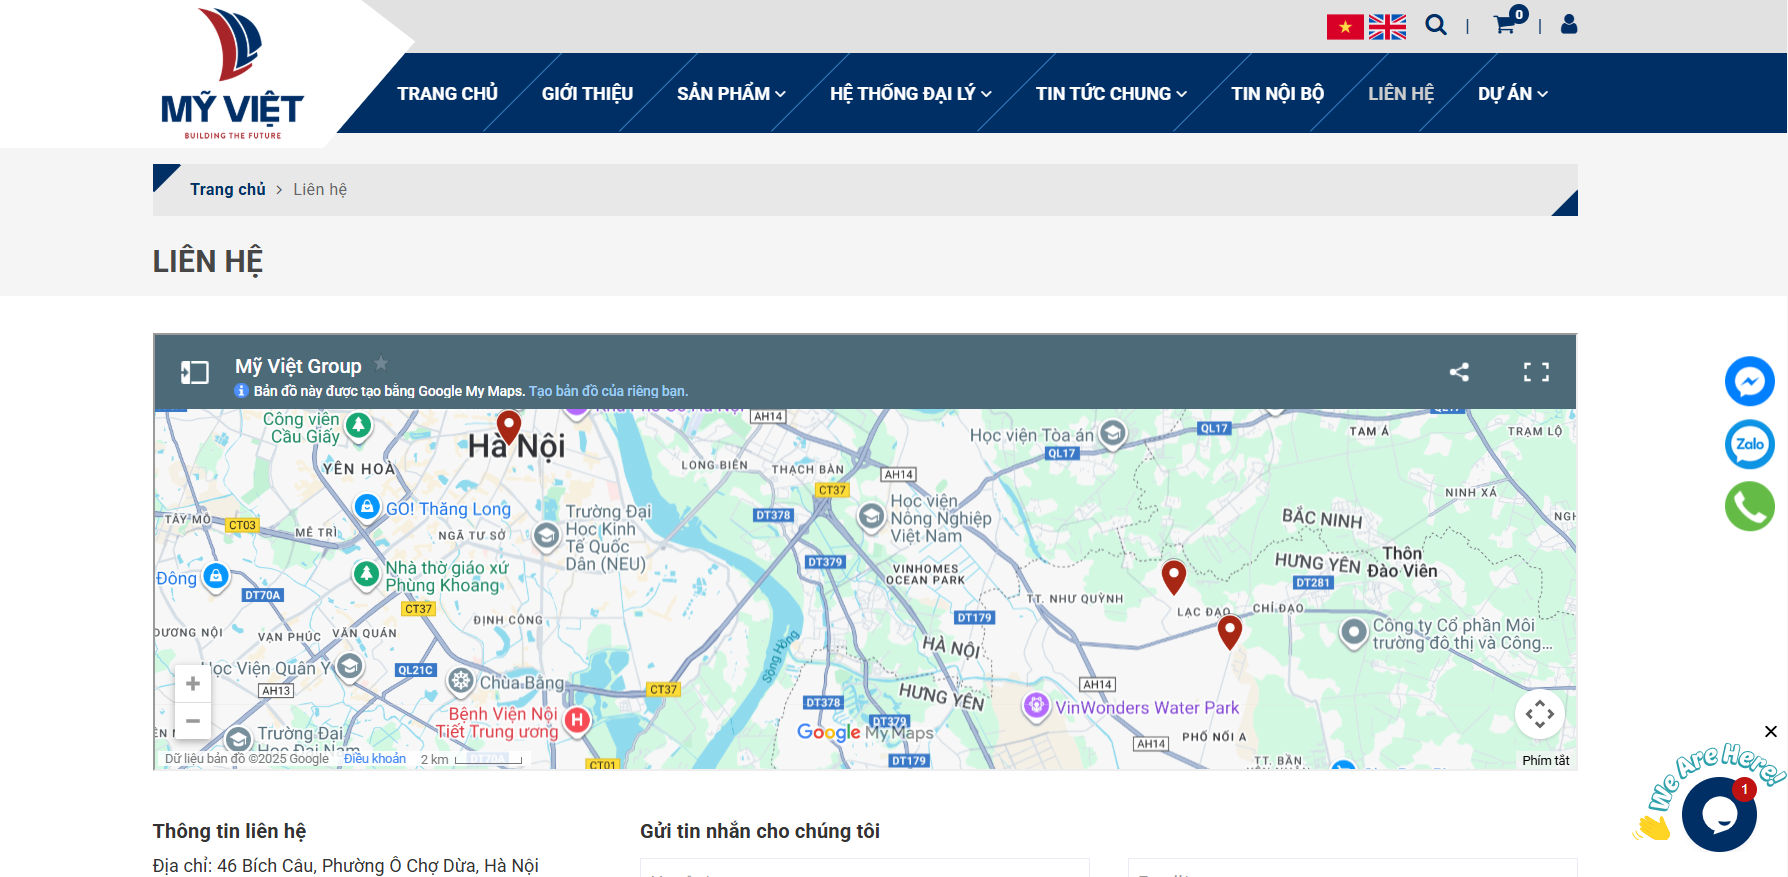This screenshot has height=877, width=1788.
Task: Click the Công viên Cầu Giấy park marker
Action: coord(358,426)
